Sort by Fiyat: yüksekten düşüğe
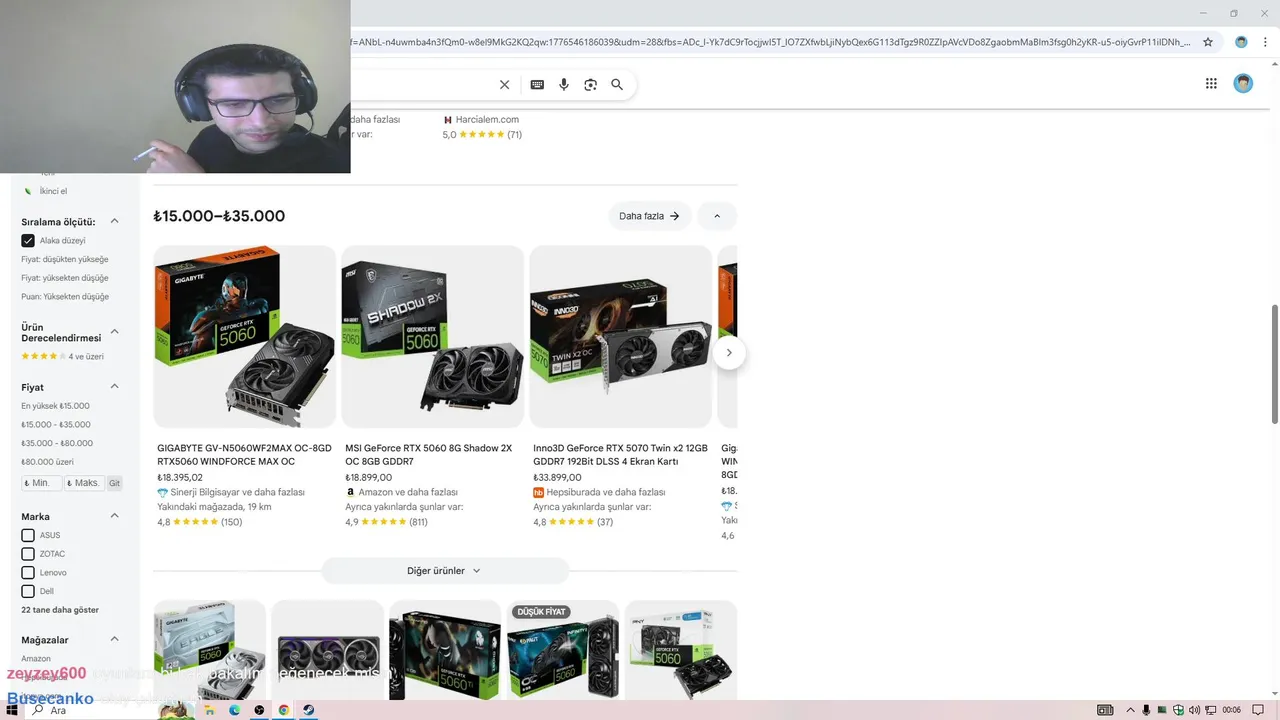The width and height of the screenshot is (1280, 720). [x=65, y=278]
